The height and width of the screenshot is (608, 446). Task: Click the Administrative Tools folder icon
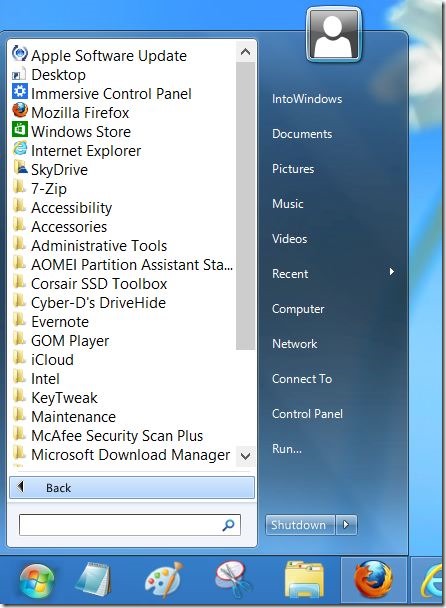click(x=19, y=244)
